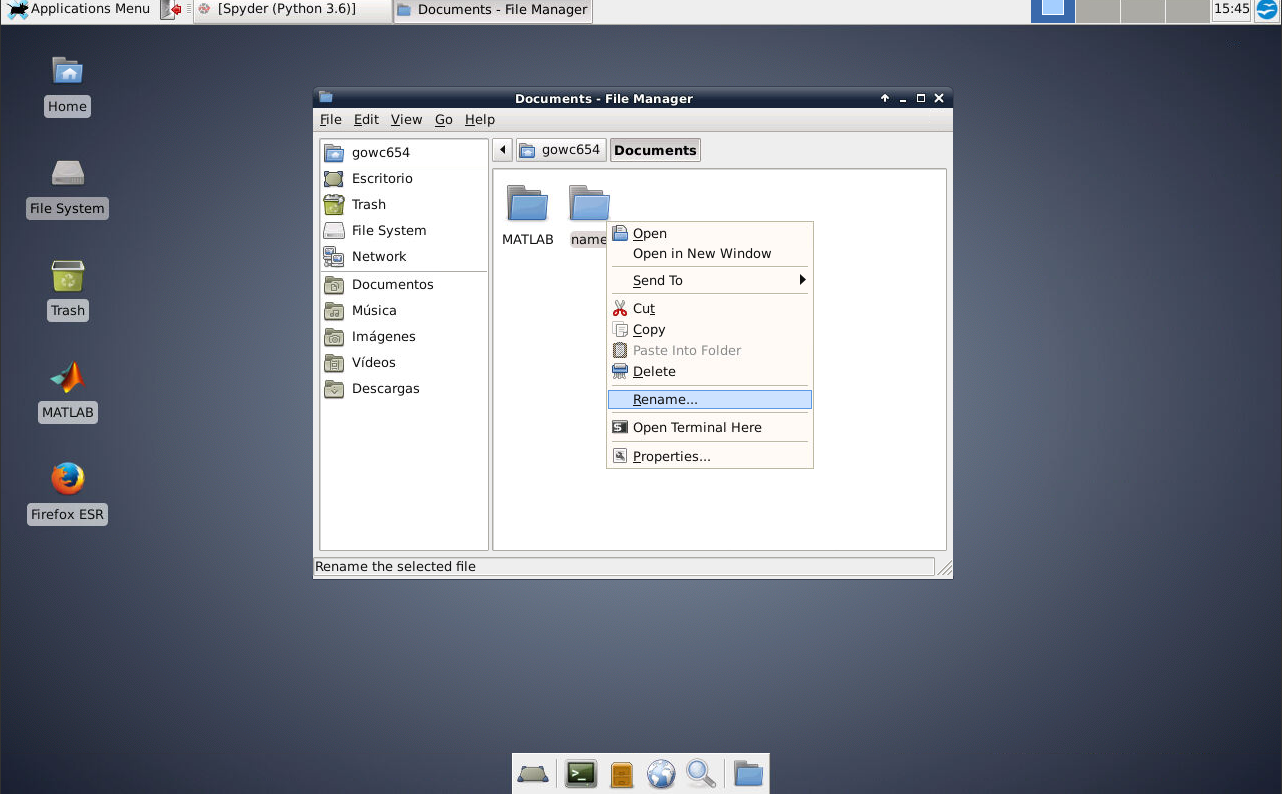
Task: Select the 'name' folder icon
Action: pyautogui.click(x=589, y=203)
